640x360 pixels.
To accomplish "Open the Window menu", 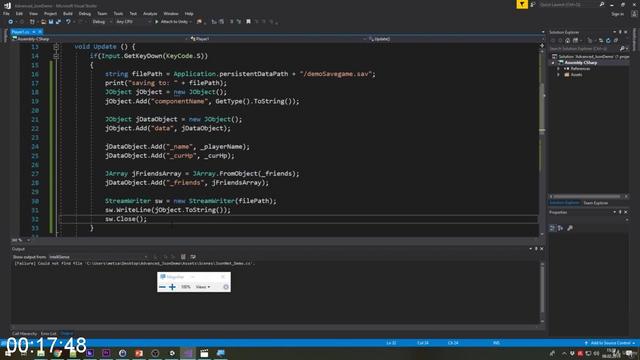I will click(x=171, y=13).
